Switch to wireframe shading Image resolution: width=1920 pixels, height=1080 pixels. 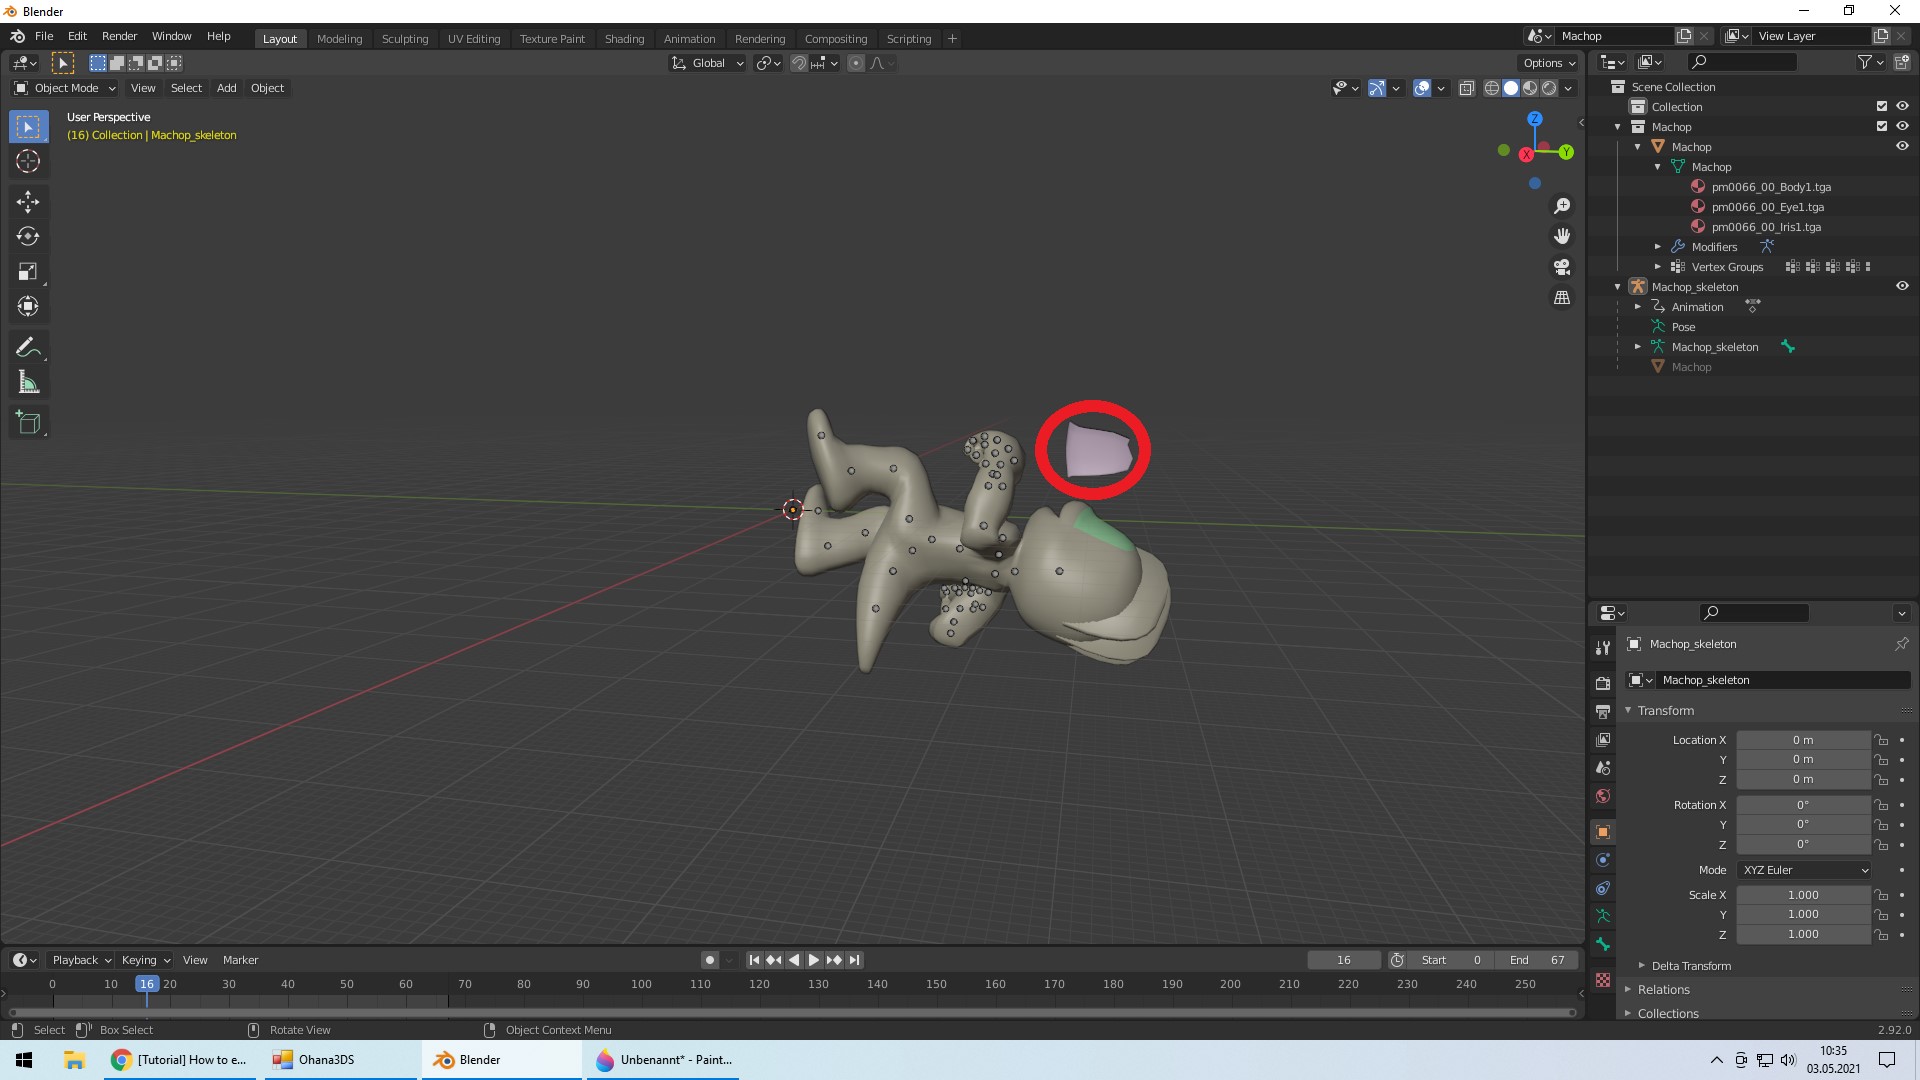tap(1492, 88)
